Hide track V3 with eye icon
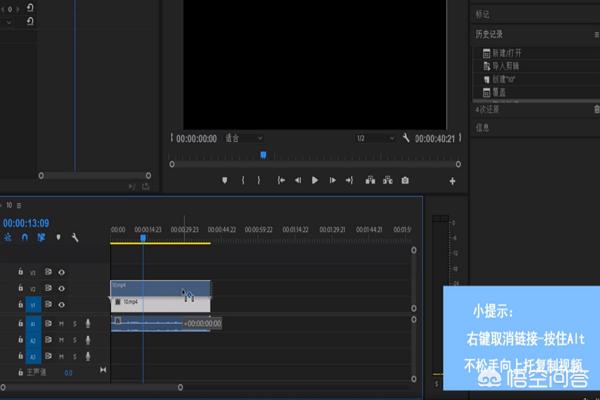This screenshot has height=400, width=600. click(x=62, y=271)
